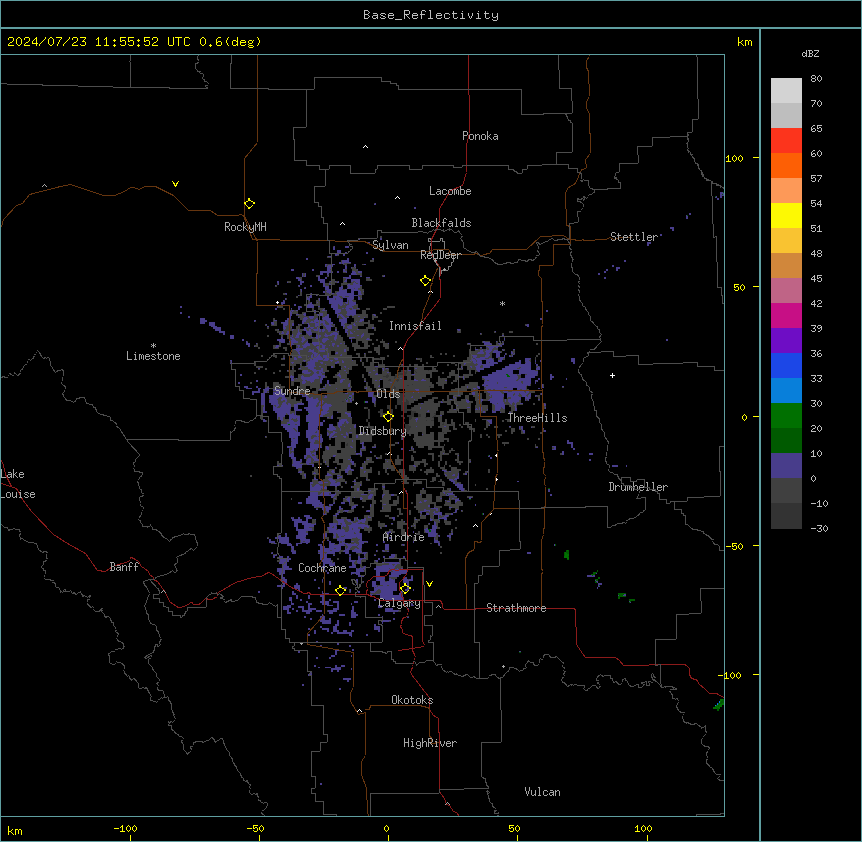Click the yellow marker below Cochrane
This screenshot has height=842, width=862.
pyautogui.click(x=340, y=590)
